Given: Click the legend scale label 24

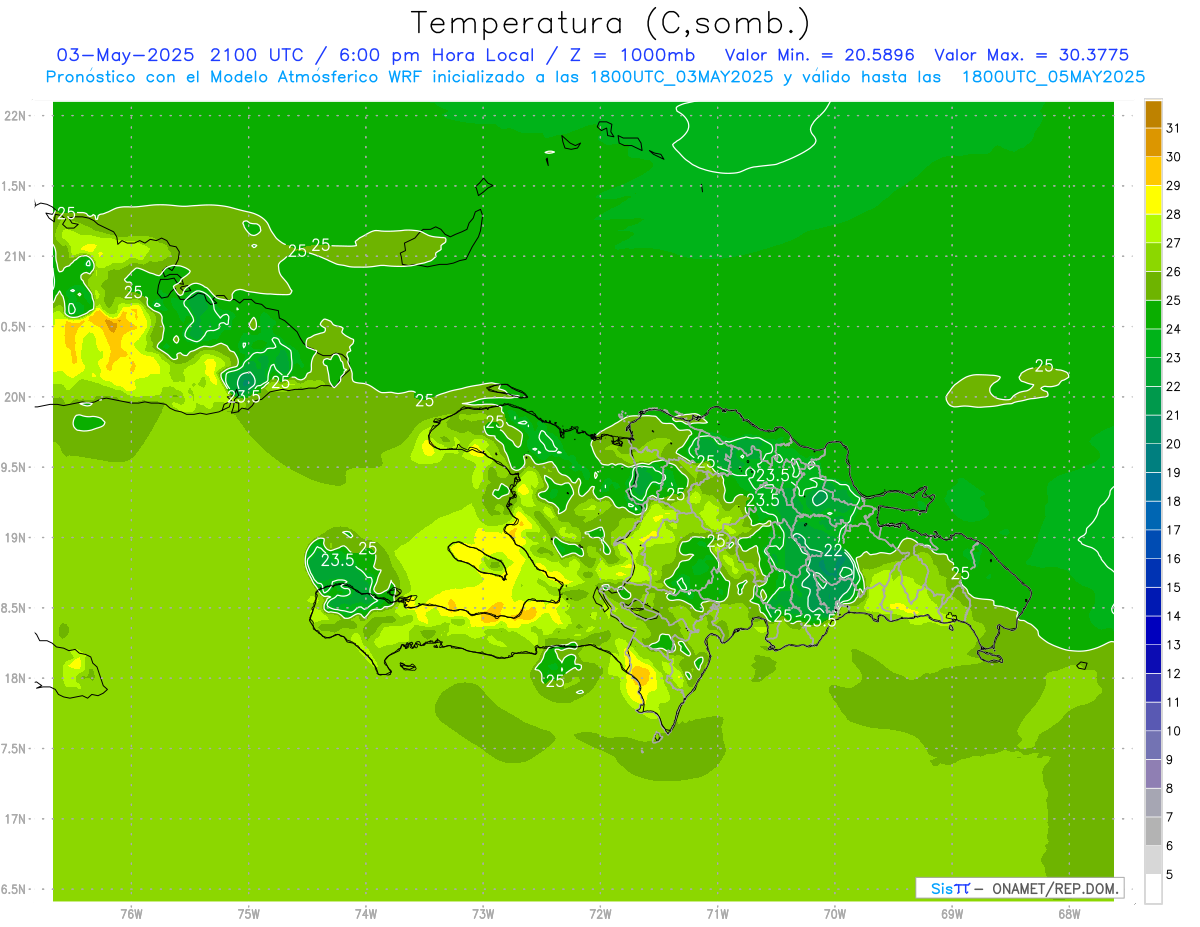Looking at the screenshot, I should (x=1174, y=329).
